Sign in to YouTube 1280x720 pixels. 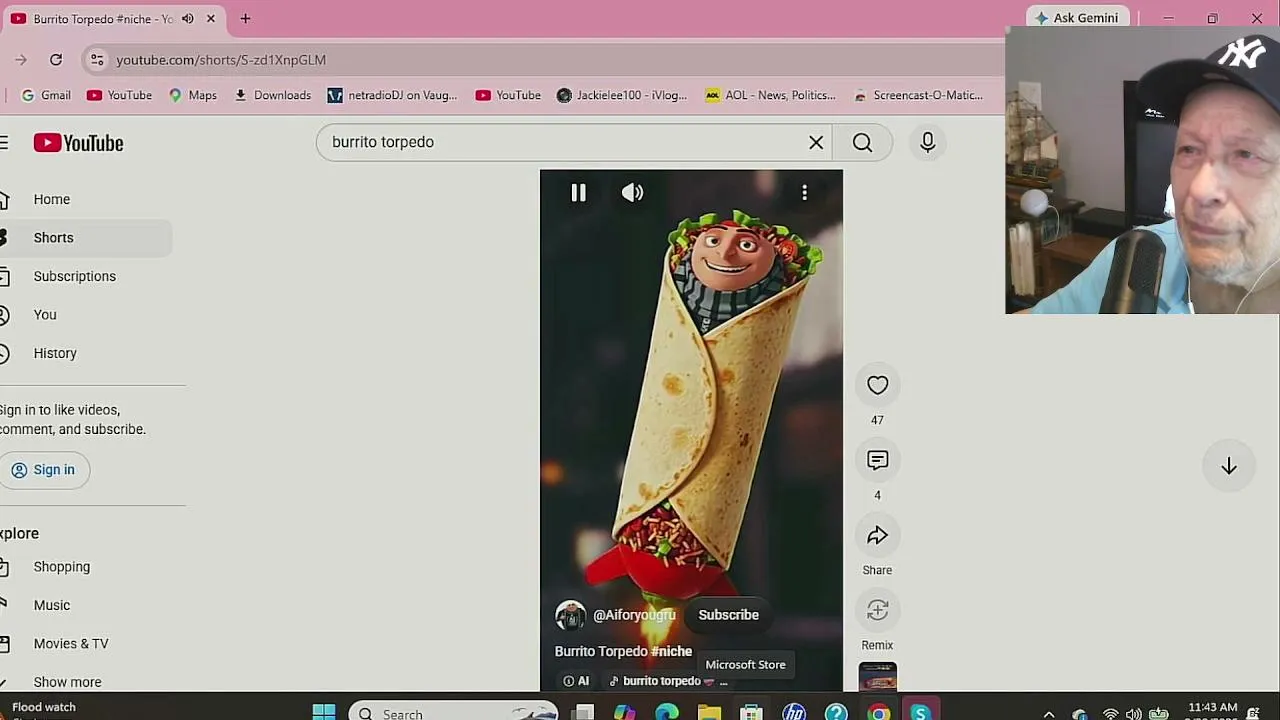click(x=44, y=470)
